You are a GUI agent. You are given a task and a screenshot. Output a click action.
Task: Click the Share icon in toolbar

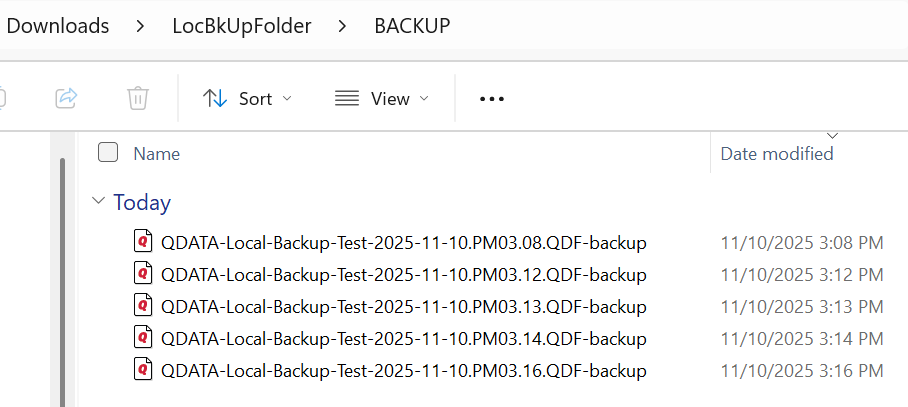coord(67,98)
